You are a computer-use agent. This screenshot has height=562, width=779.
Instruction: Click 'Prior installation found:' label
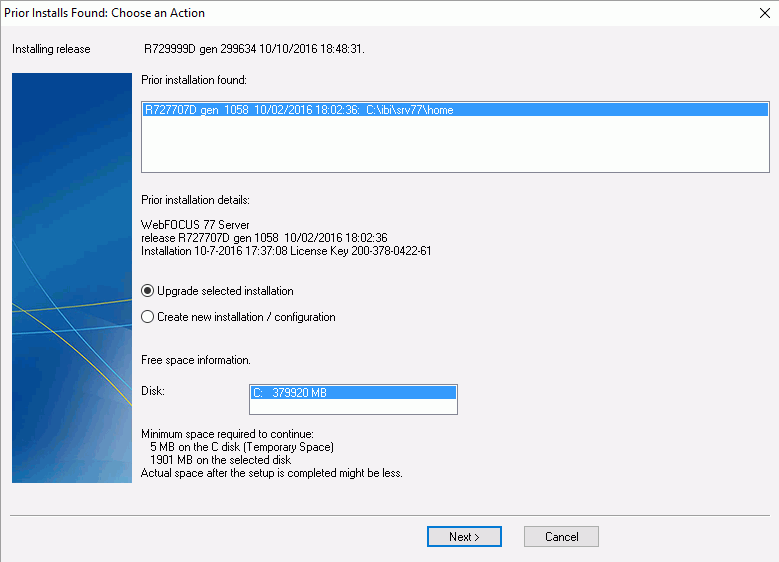[x=194, y=80]
